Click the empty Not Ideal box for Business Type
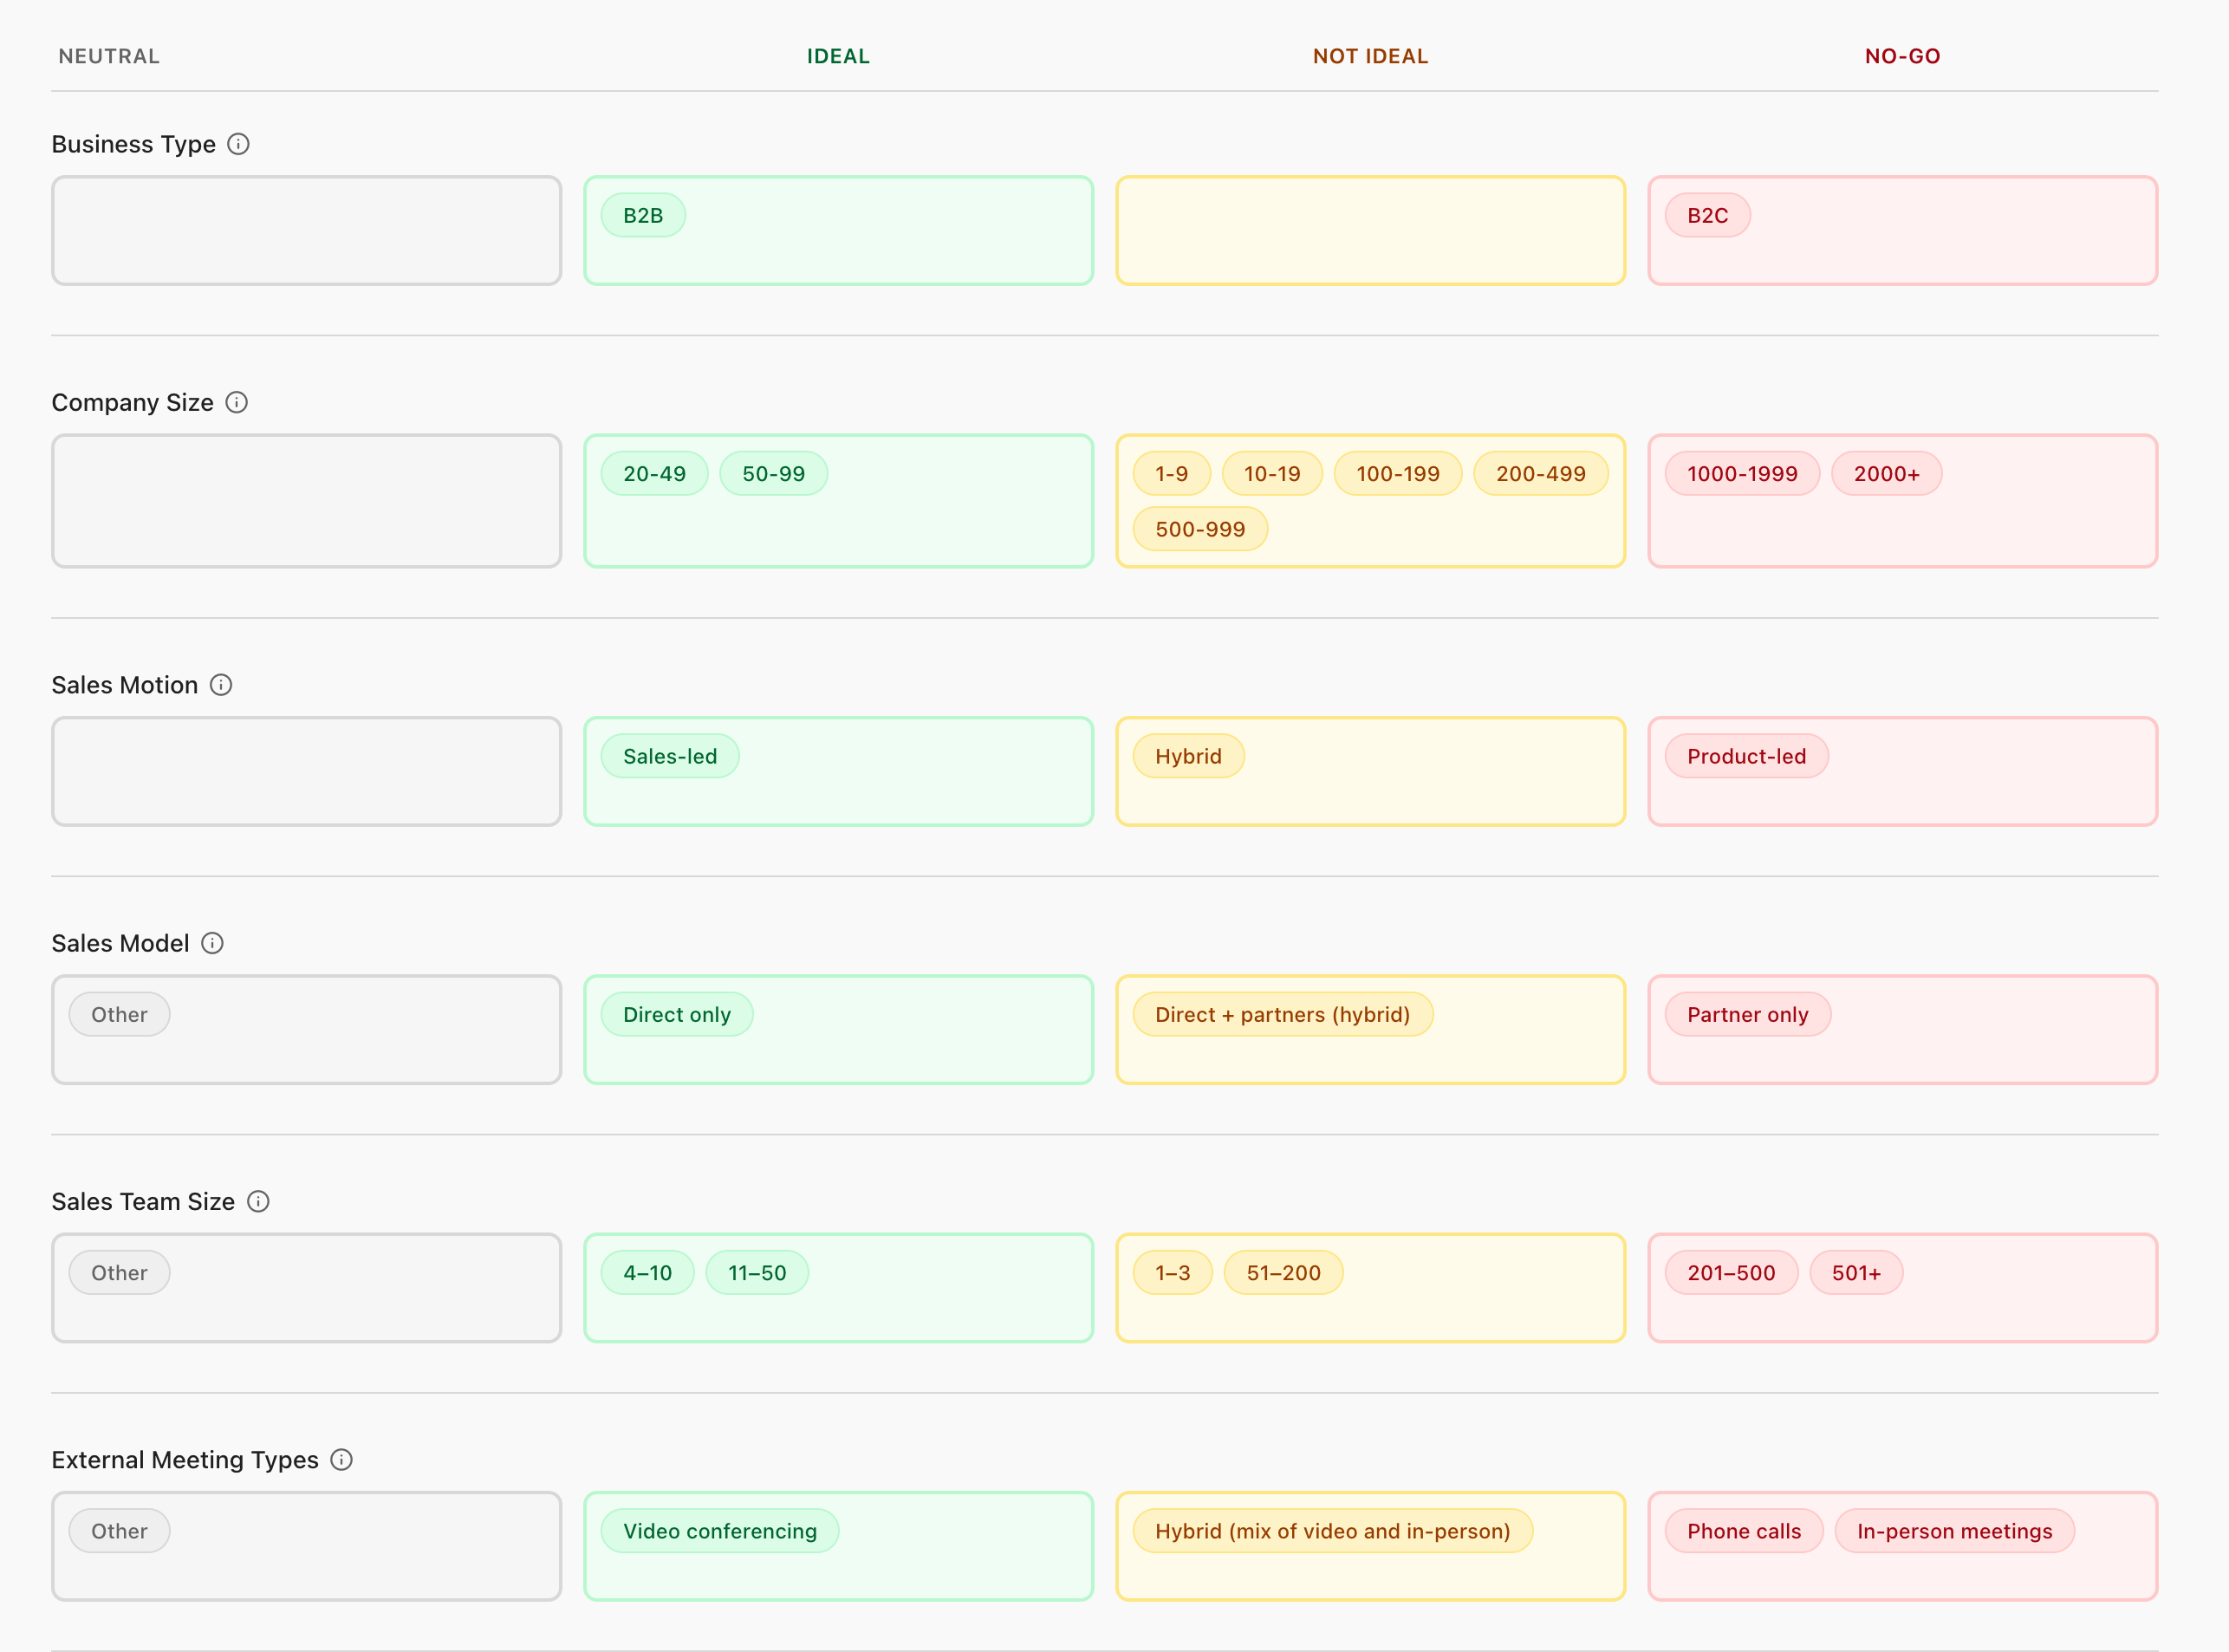Viewport: 2229px width, 1652px height. click(1370, 230)
